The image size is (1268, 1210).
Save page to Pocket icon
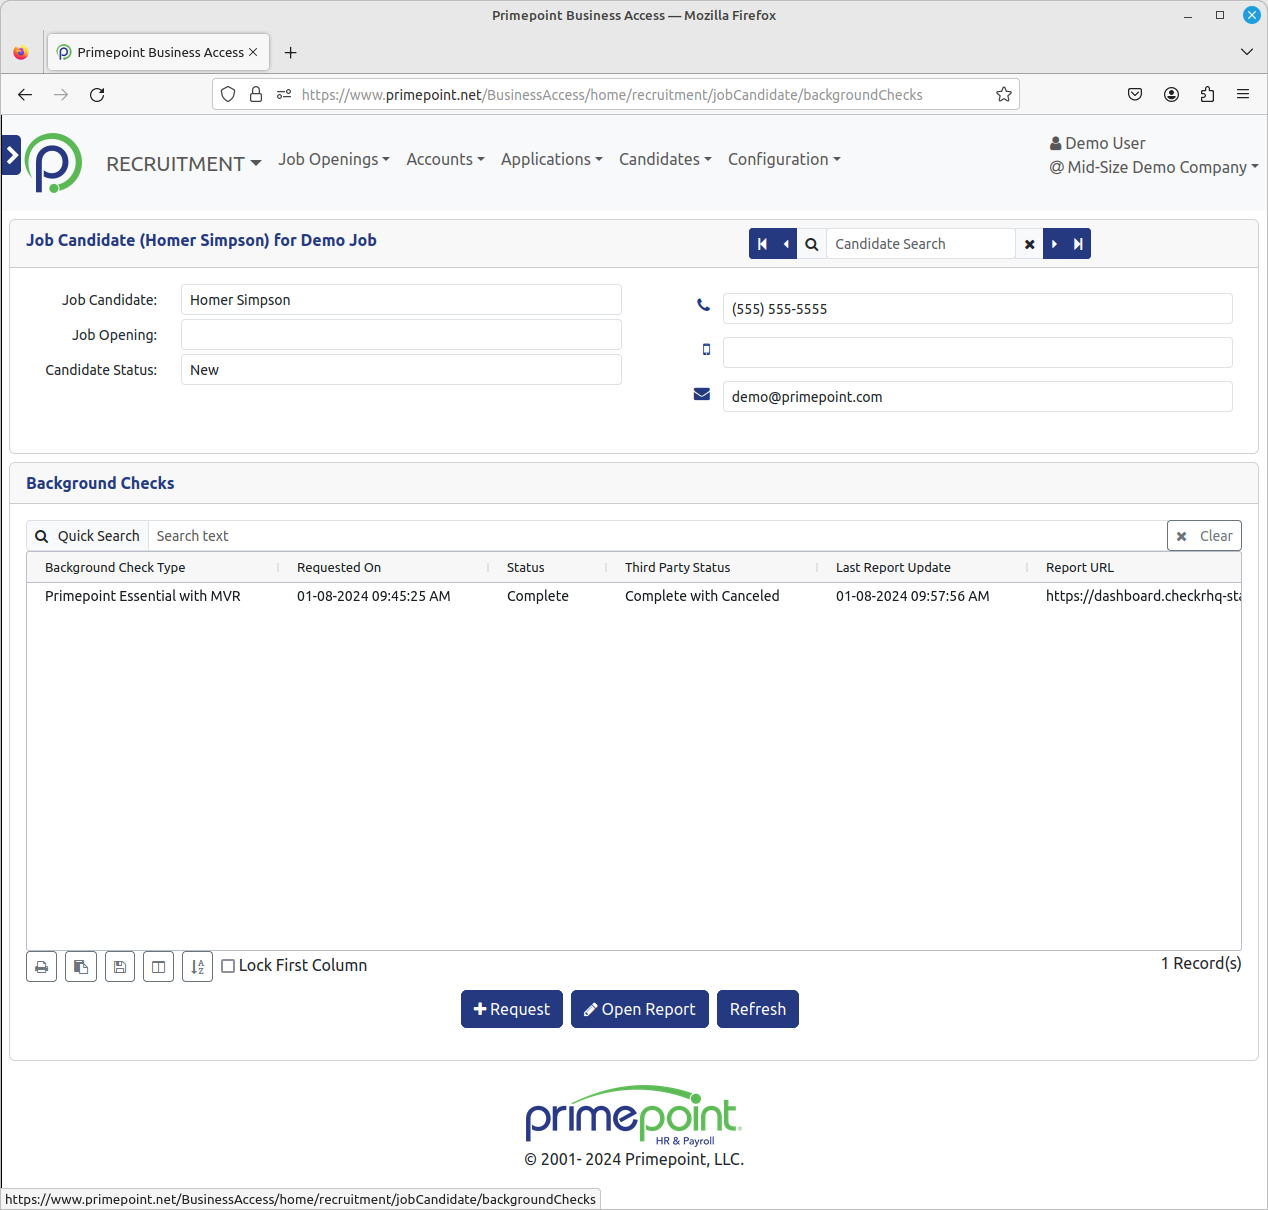[x=1135, y=95]
